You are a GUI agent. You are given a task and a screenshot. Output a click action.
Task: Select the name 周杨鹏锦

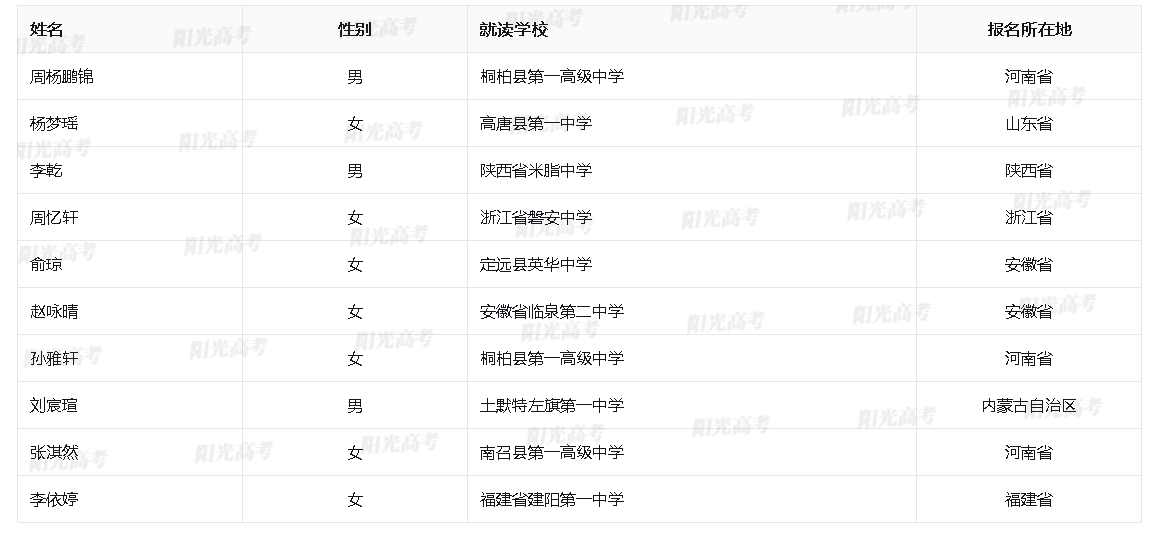(x=62, y=76)
